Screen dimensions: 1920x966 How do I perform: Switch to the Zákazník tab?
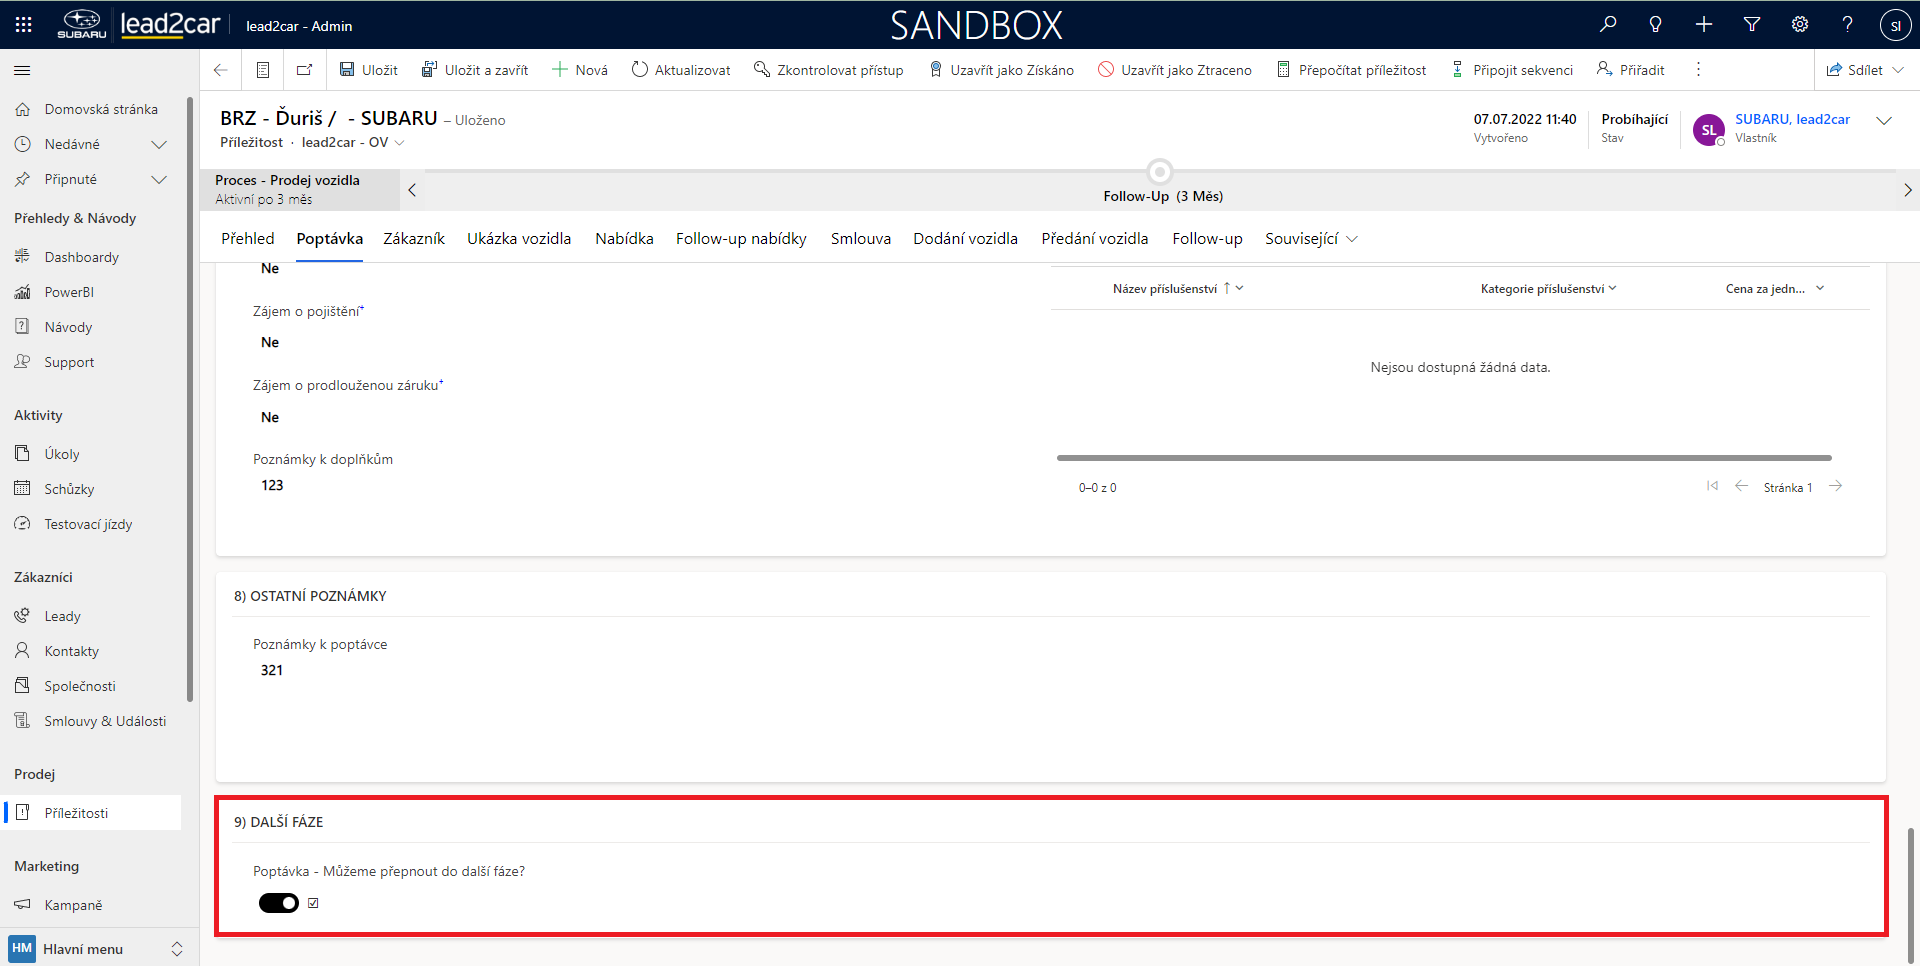(x=414, y=239)
